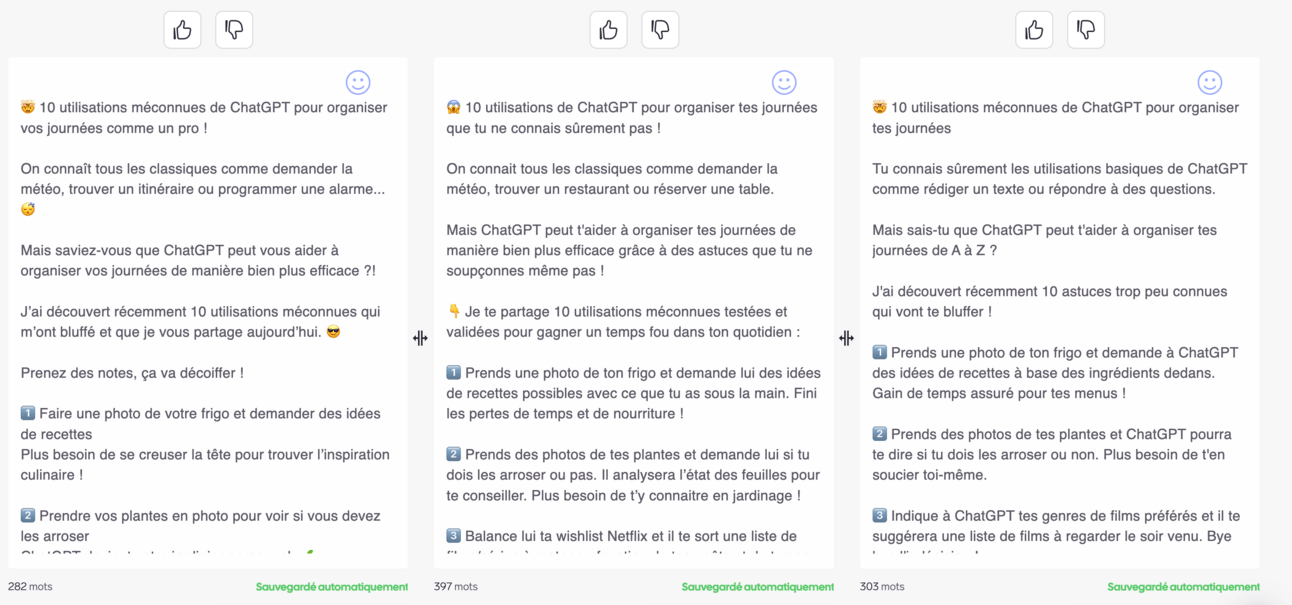Thumbs down the right draft

[x=1086, y=30]
